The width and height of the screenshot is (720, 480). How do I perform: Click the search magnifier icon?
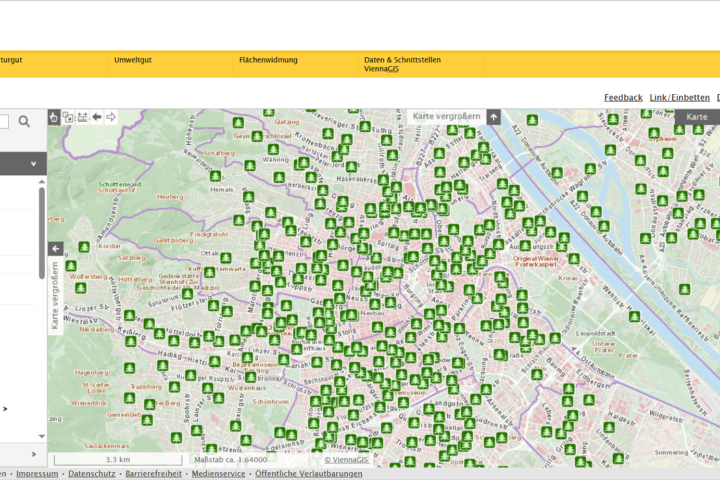click(24, 121)
